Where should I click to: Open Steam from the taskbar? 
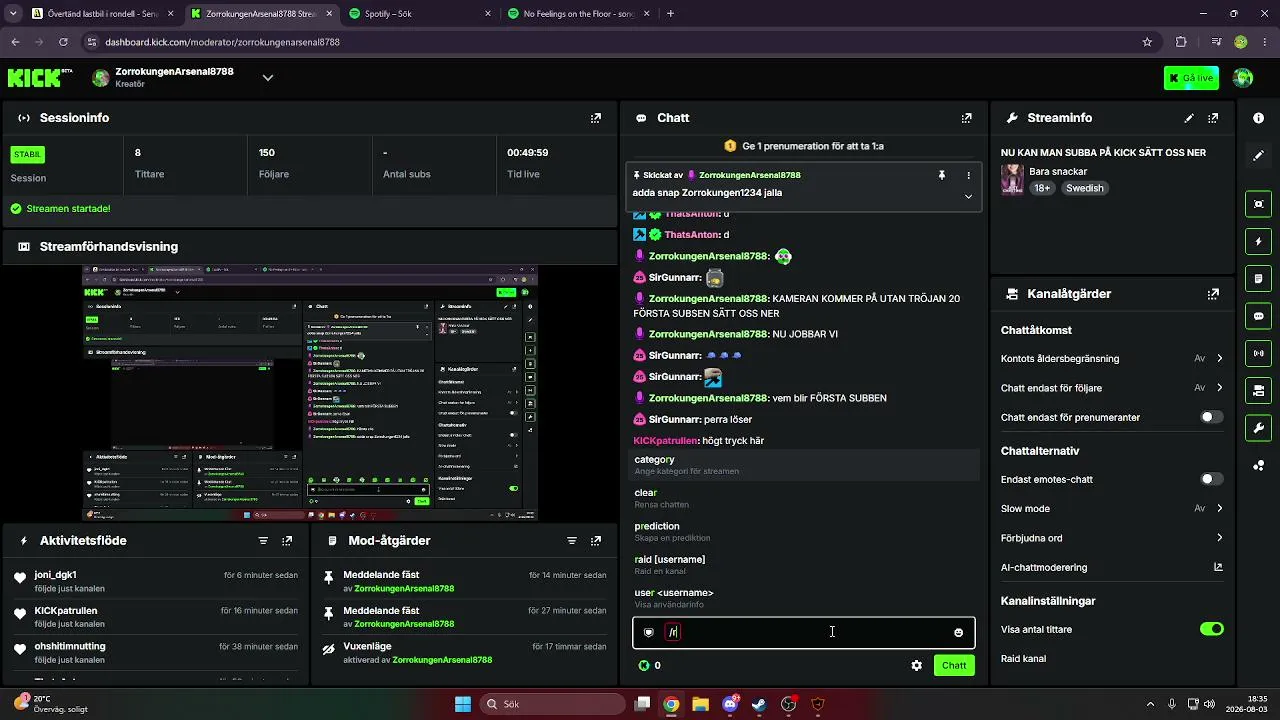(x=759, y=704)
